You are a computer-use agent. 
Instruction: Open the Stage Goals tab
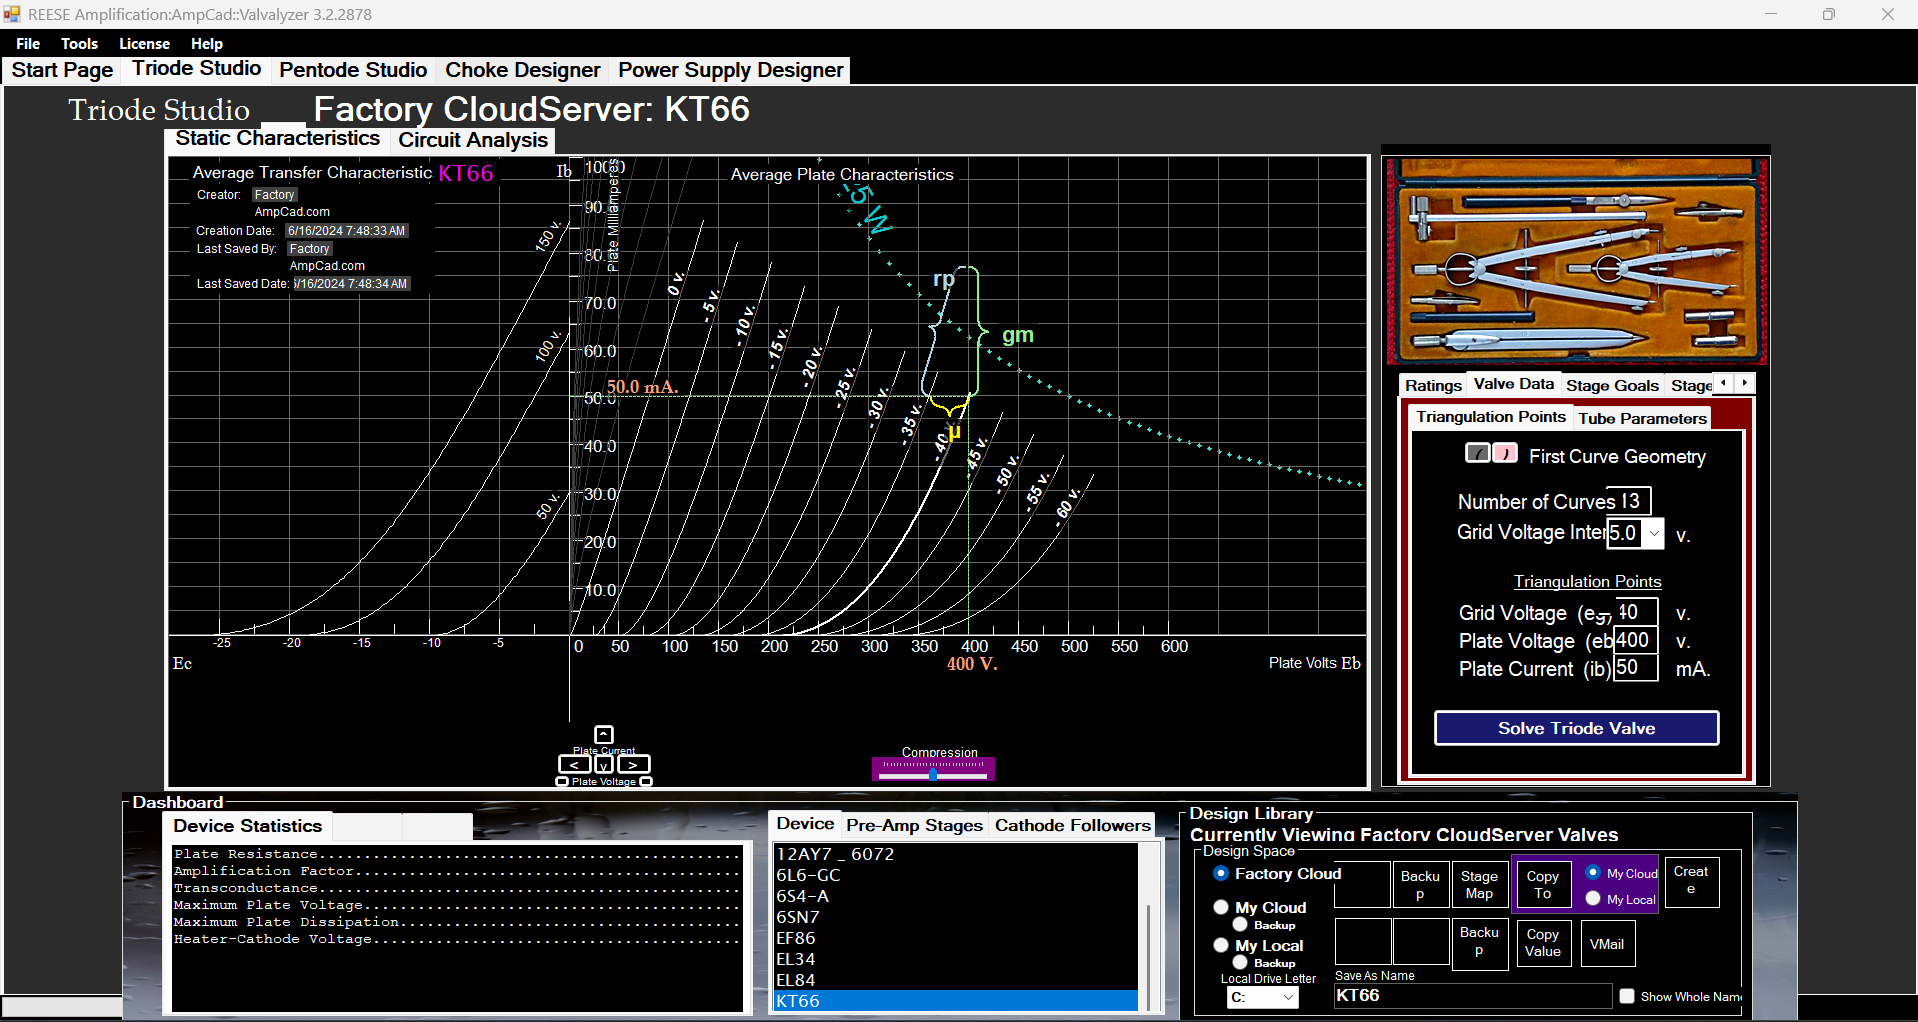coord(1612,386)
